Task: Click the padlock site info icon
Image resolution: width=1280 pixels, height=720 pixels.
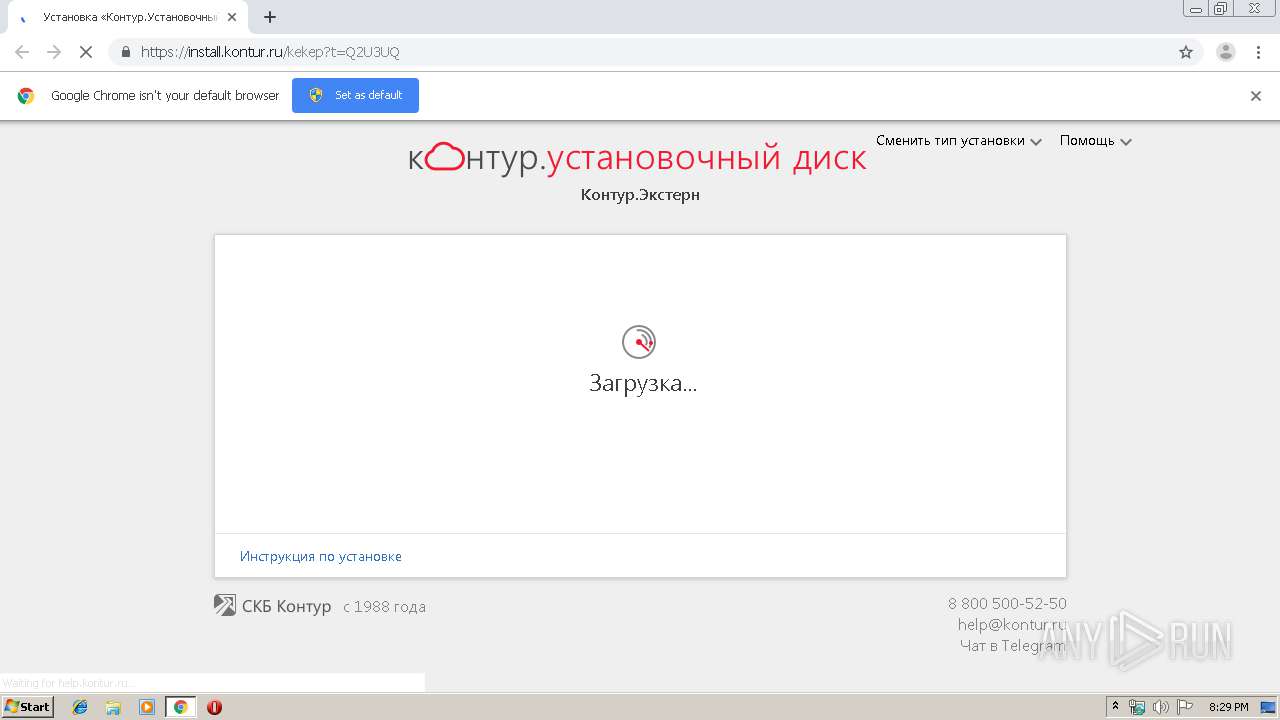Action: [x=126, y=52]
